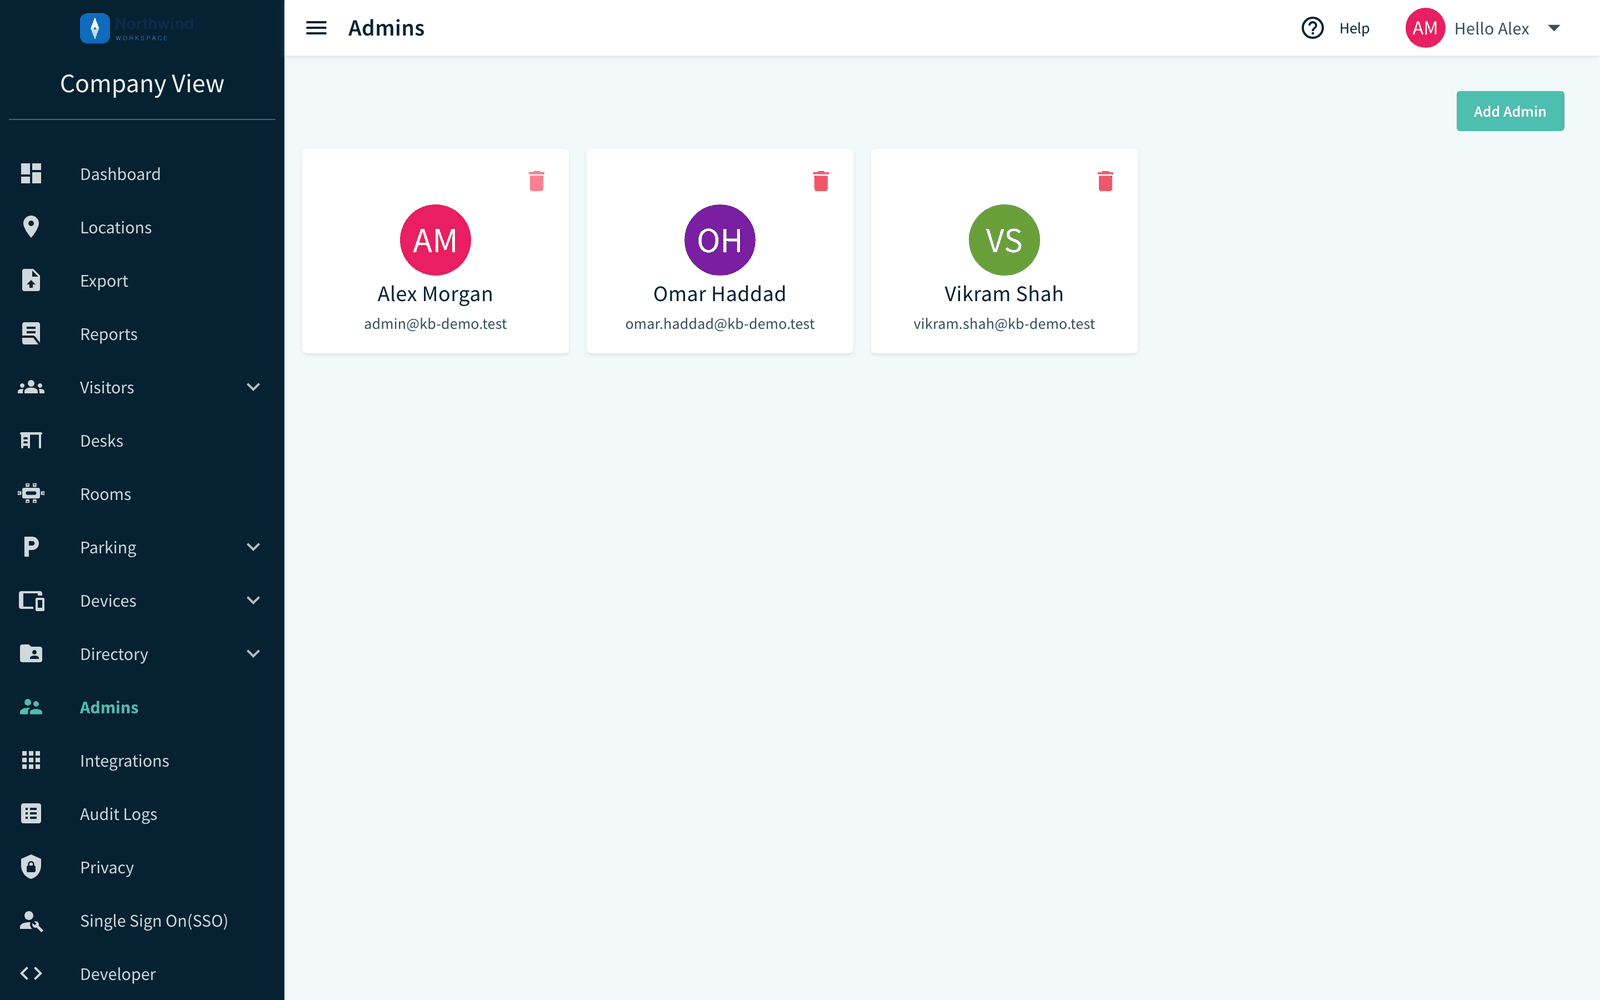Viewport: 1600px width, 1000px height.
Task: Delete admin Omar Haddad via trash icon
Action: [x=821, y=181]
